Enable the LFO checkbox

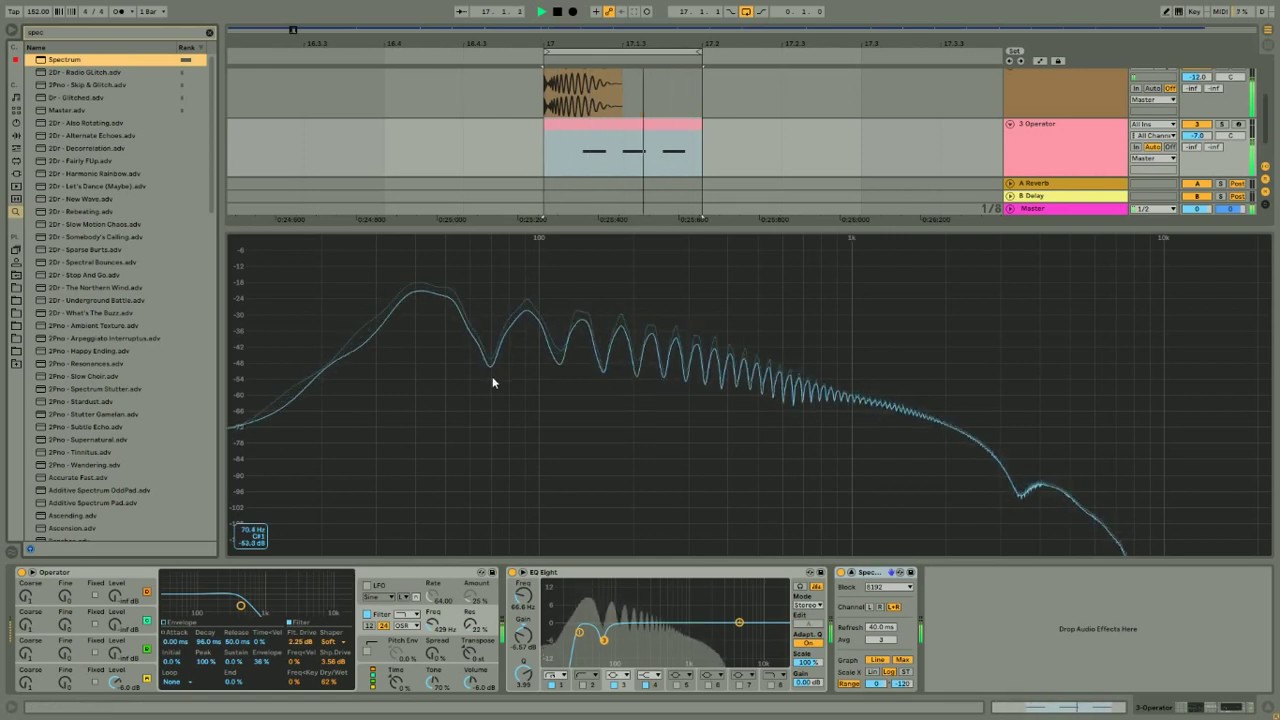(x=367, y=585)
